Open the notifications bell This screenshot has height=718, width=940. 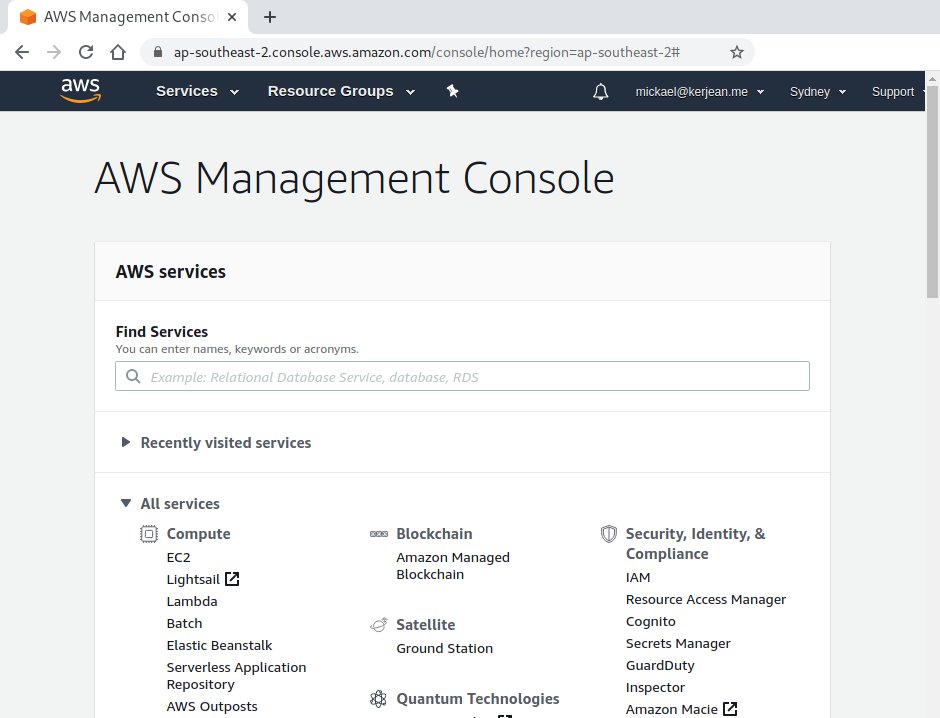pos(601,92)
